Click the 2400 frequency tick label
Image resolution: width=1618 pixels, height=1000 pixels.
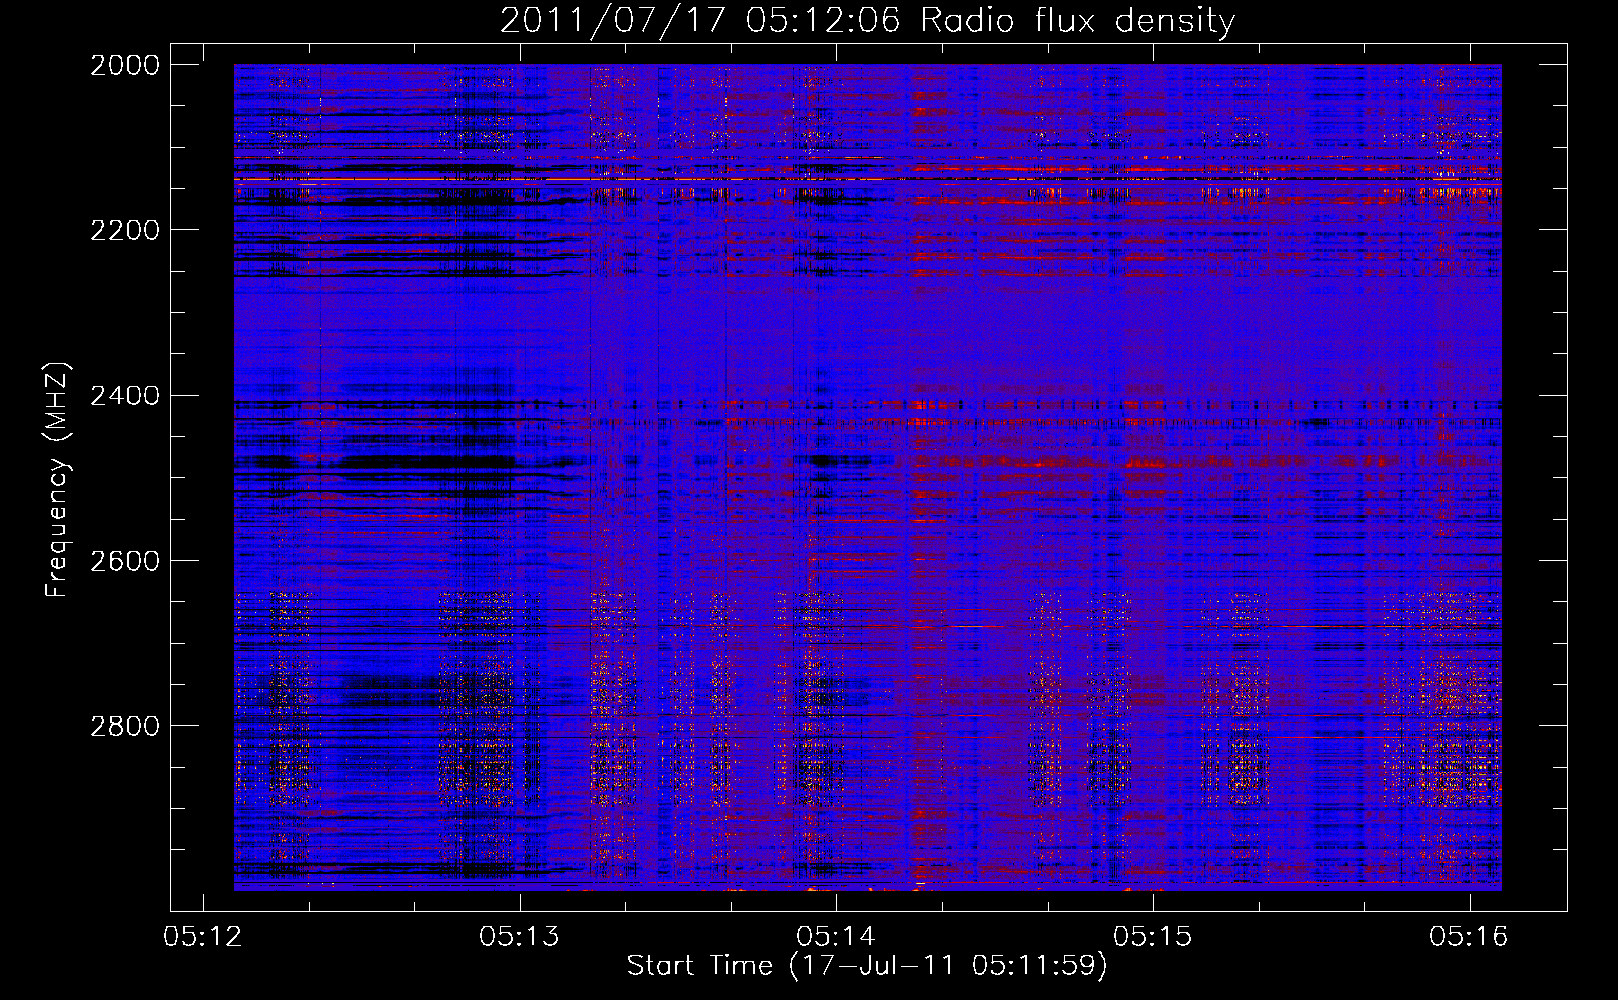pyautogui.click(x=125, y=395)
